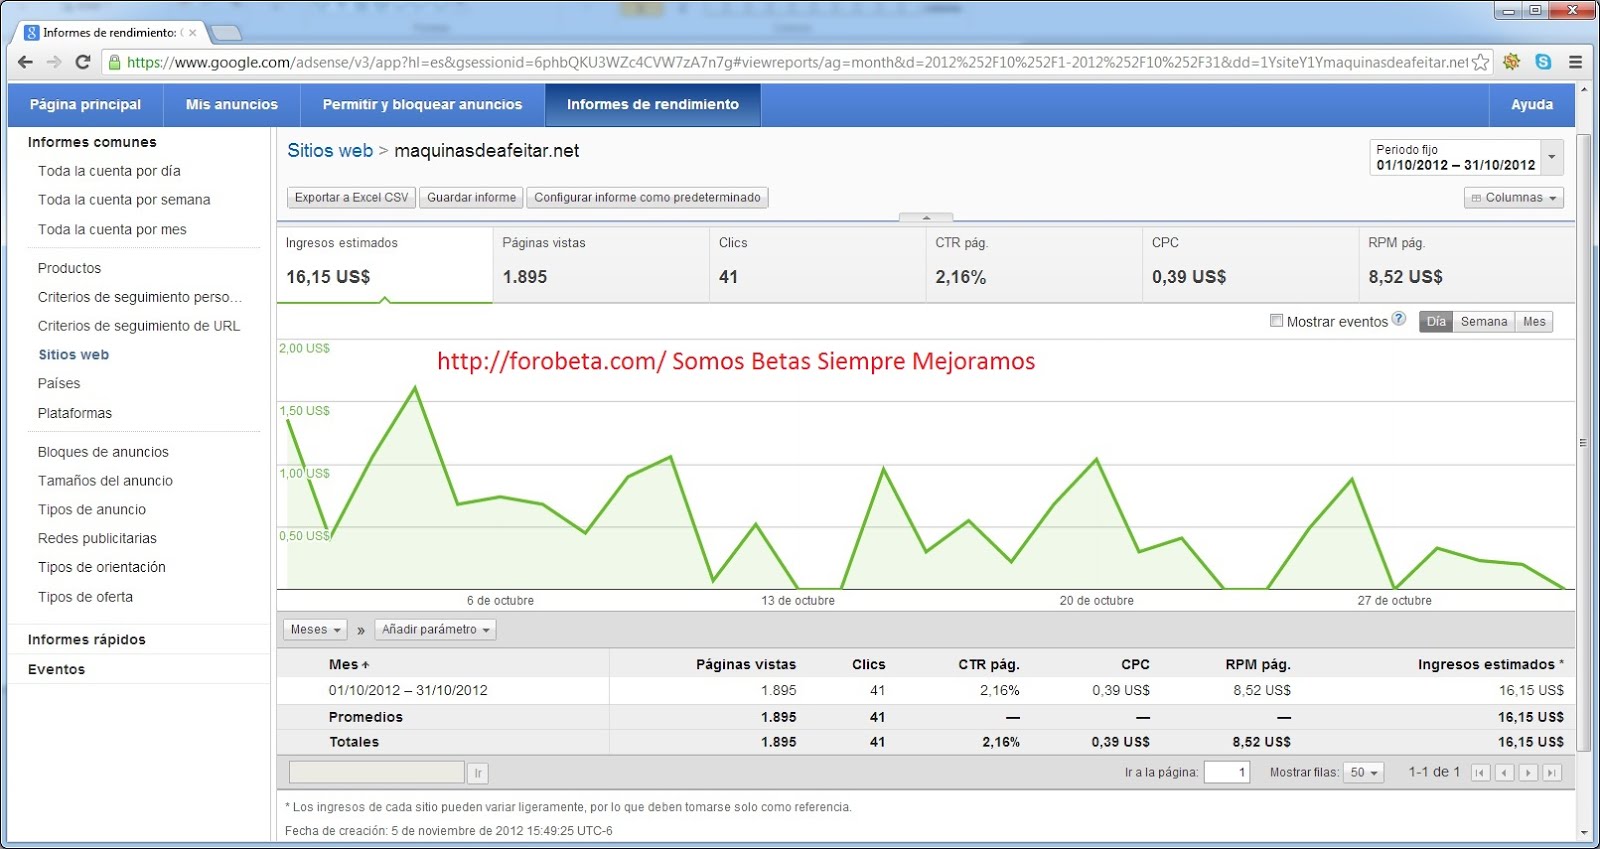Open the Columnas dropdown
The width and height of the screenshot is (1600, 849).
[1514, 198]
